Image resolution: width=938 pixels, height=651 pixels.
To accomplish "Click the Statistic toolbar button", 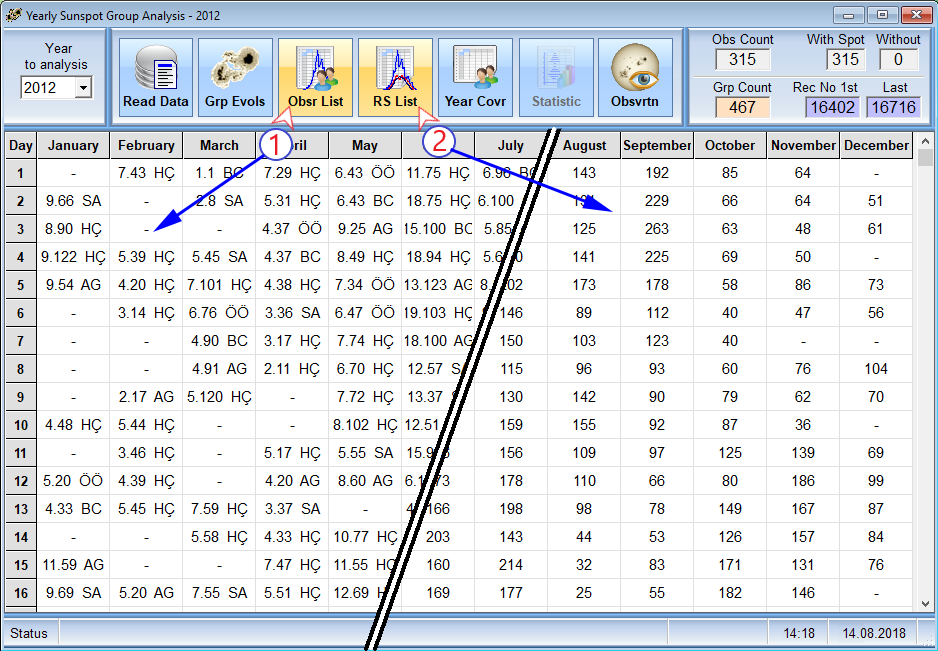I will click(x=556, y=78).
